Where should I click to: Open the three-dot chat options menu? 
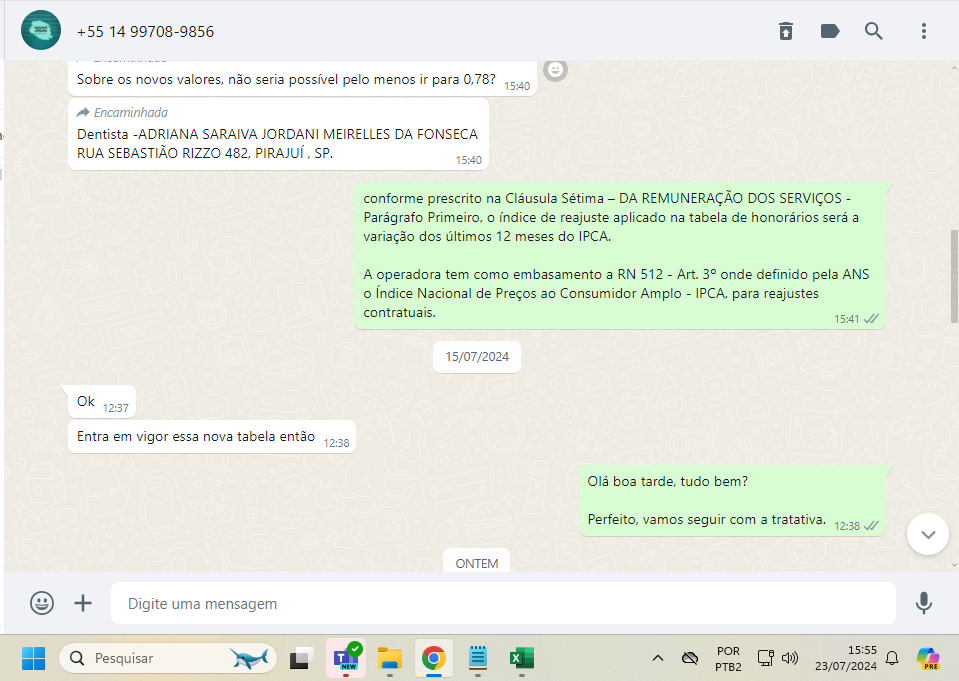click(924, 31)
